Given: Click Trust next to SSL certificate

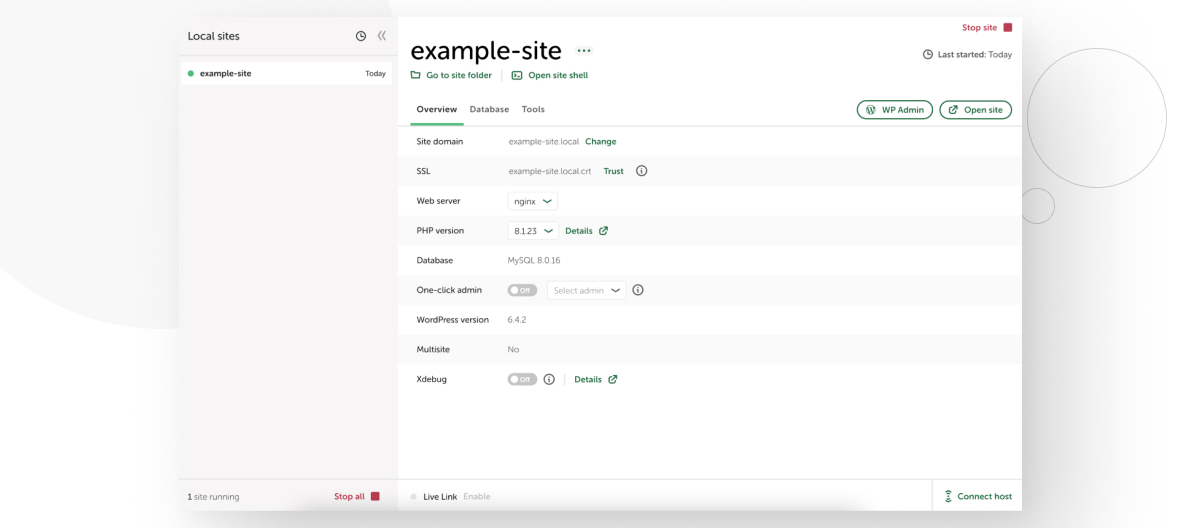Looking at the screenshot, I should click(x=613, y=171).
